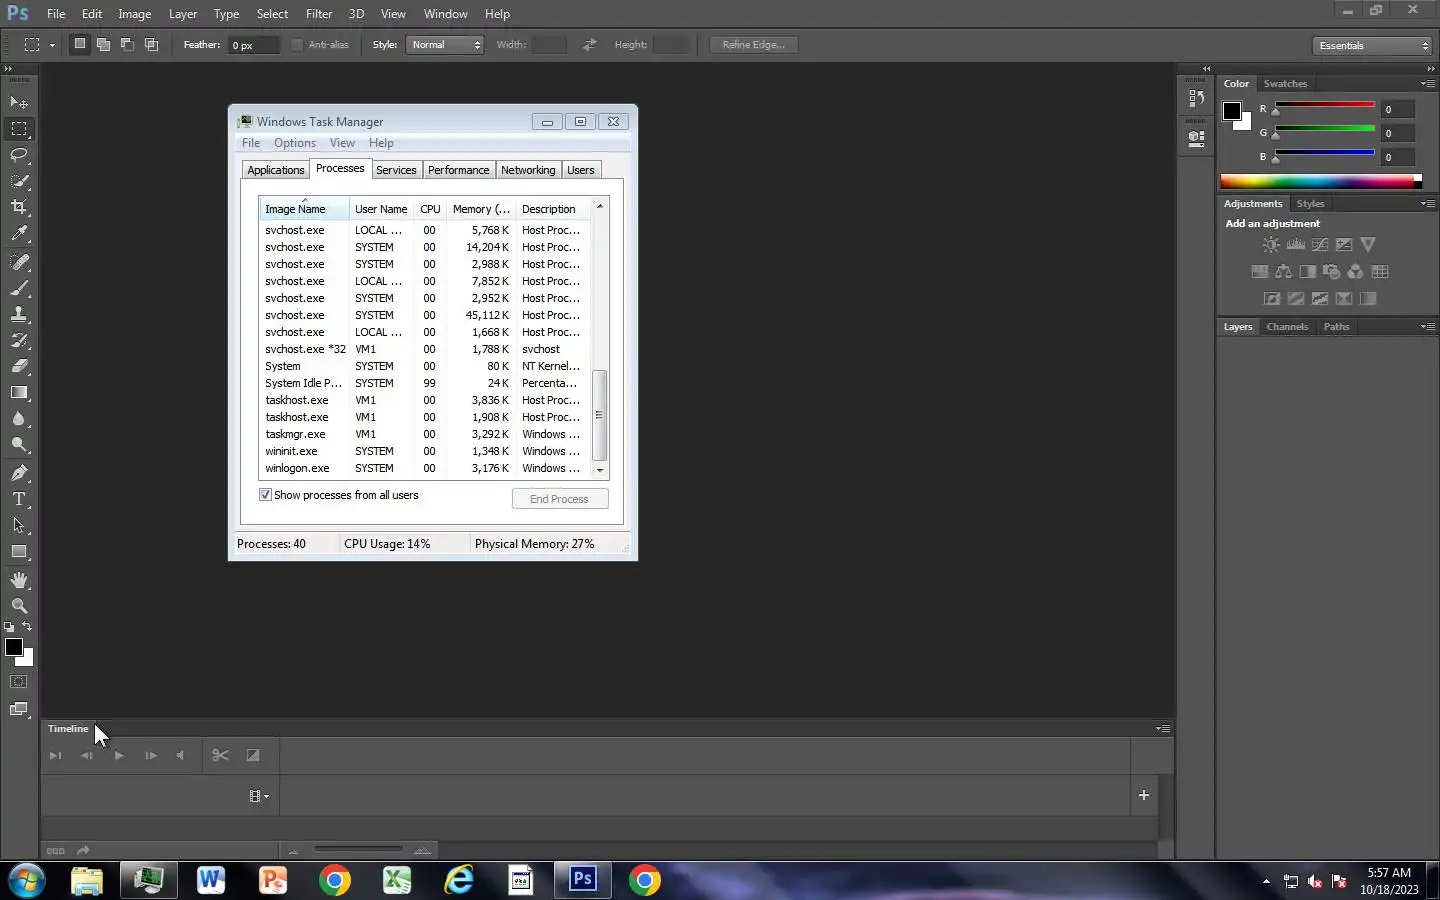1440x900 pixels.
Task: Toggle the Anti-alias checkbox
Action: click(297, 45)
